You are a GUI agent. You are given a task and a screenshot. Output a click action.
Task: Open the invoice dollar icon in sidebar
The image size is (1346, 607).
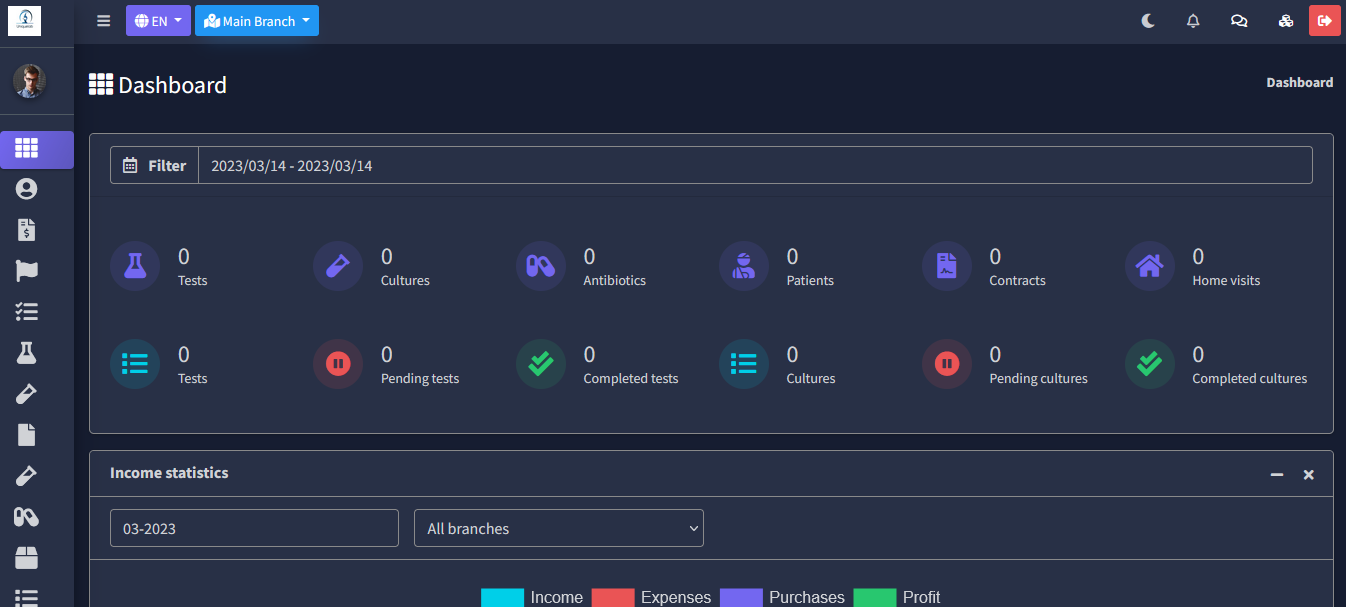click(x=26, y=230)
